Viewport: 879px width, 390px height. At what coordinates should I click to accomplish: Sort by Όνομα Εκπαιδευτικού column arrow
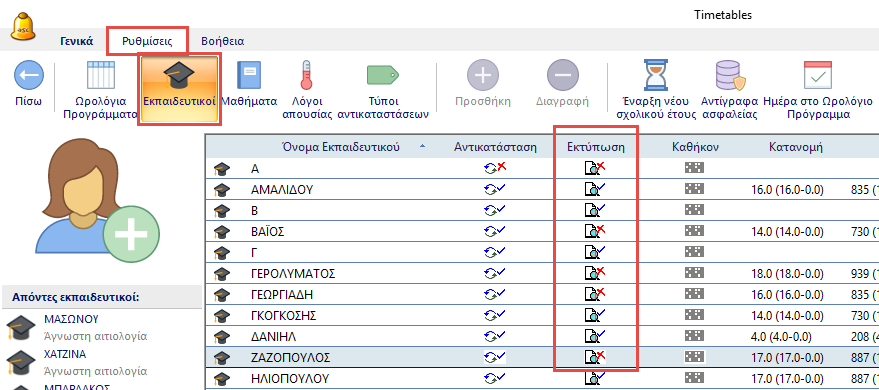[422, 147]
